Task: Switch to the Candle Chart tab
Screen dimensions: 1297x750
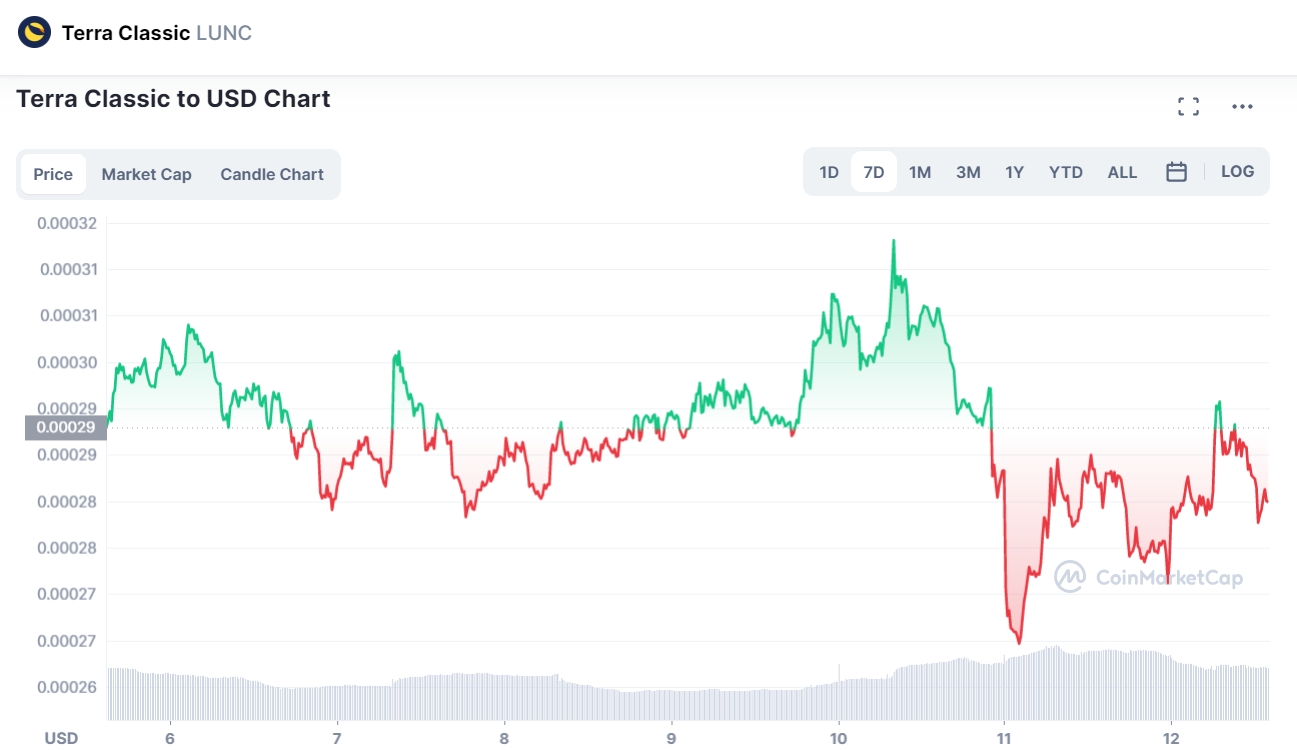Action: [272, 174]
